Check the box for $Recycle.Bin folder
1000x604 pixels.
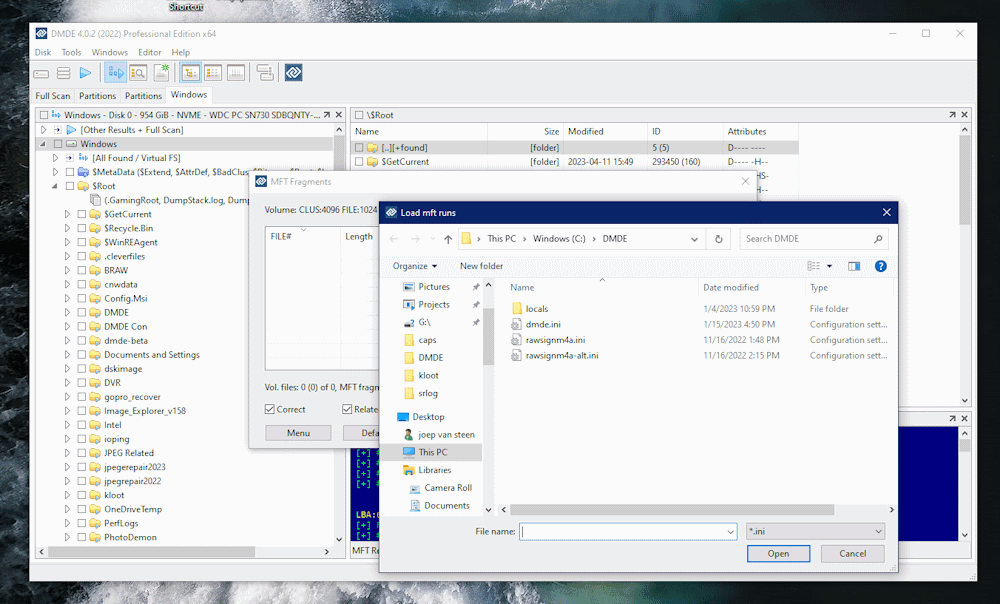click(82, 228)
